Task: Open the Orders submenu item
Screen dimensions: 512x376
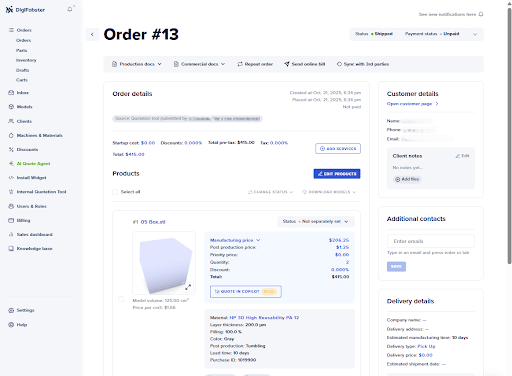Action: (x=23, y=40)
